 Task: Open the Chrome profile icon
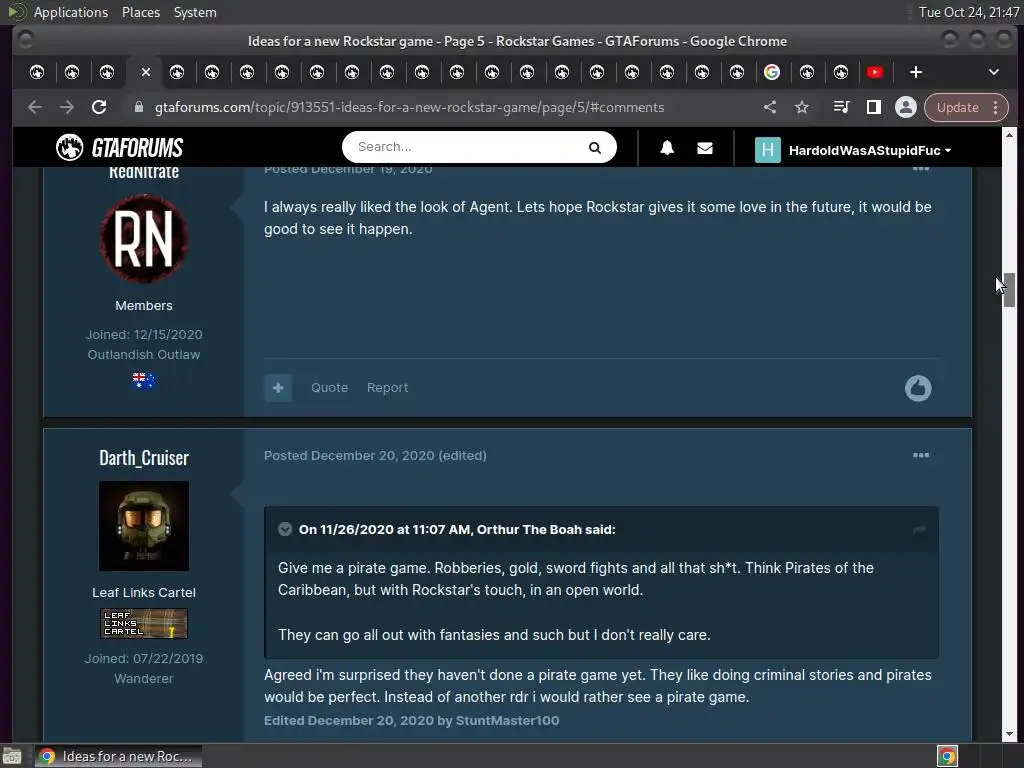[905, 107]
